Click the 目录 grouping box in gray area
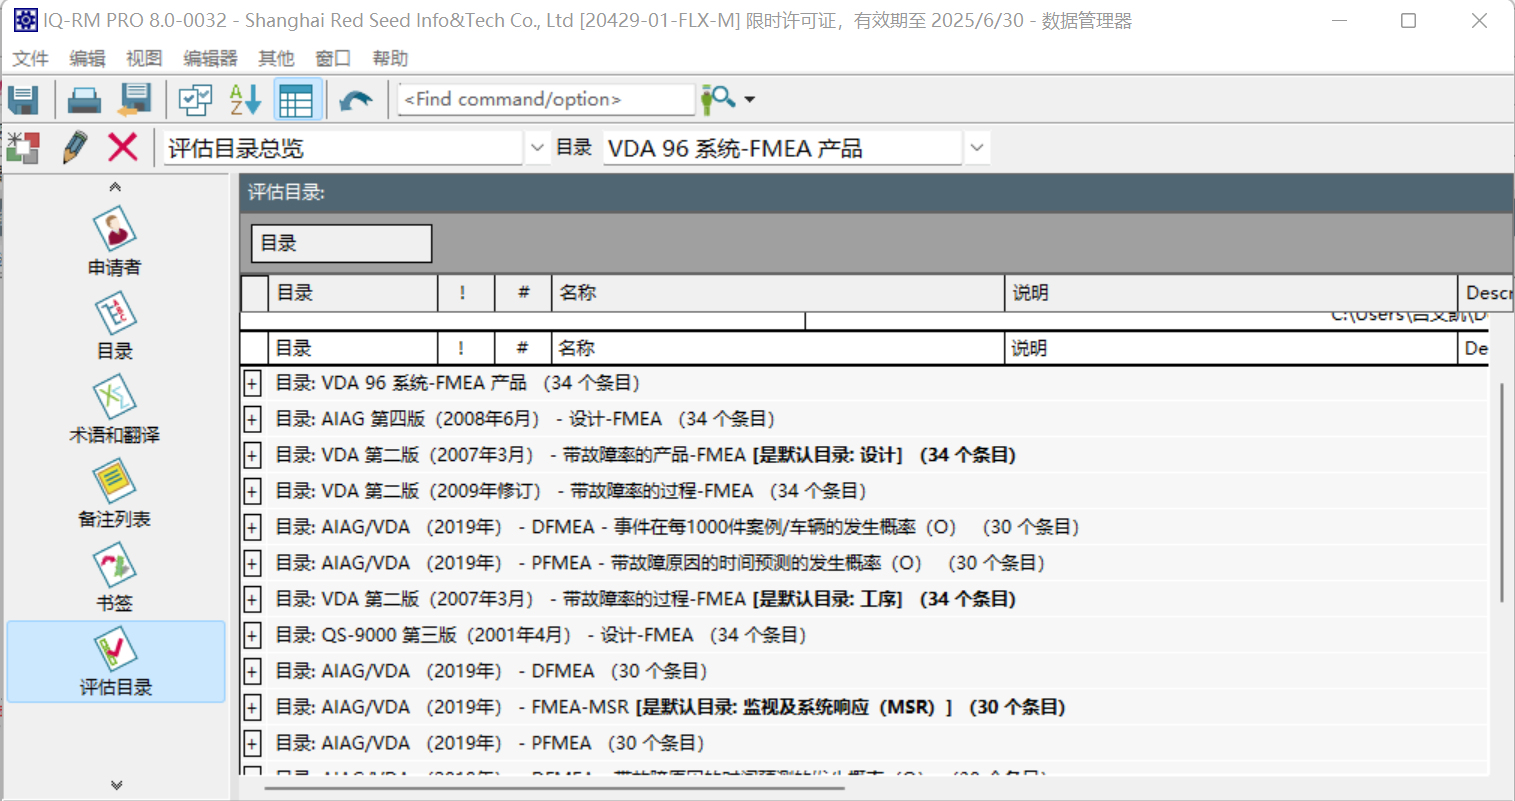 point(341,243)
